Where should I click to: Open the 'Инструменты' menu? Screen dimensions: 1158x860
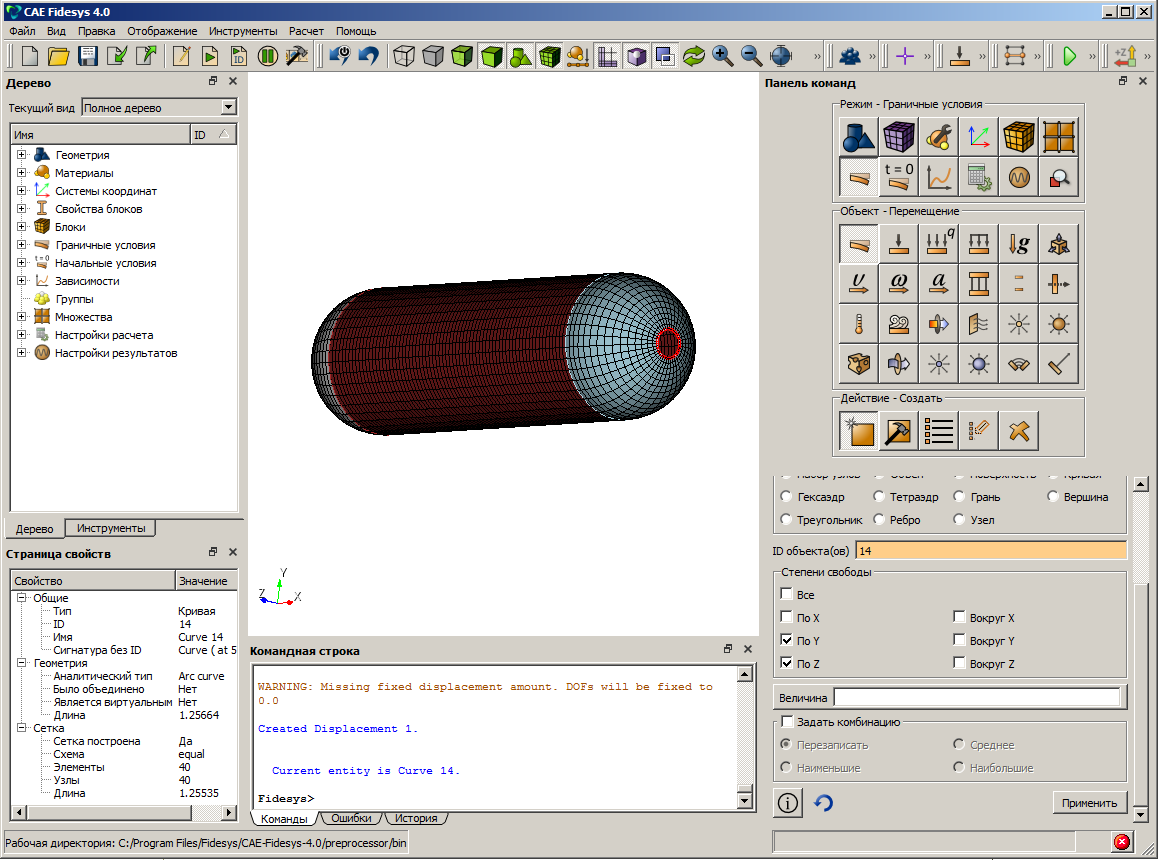tap(243, 31)
